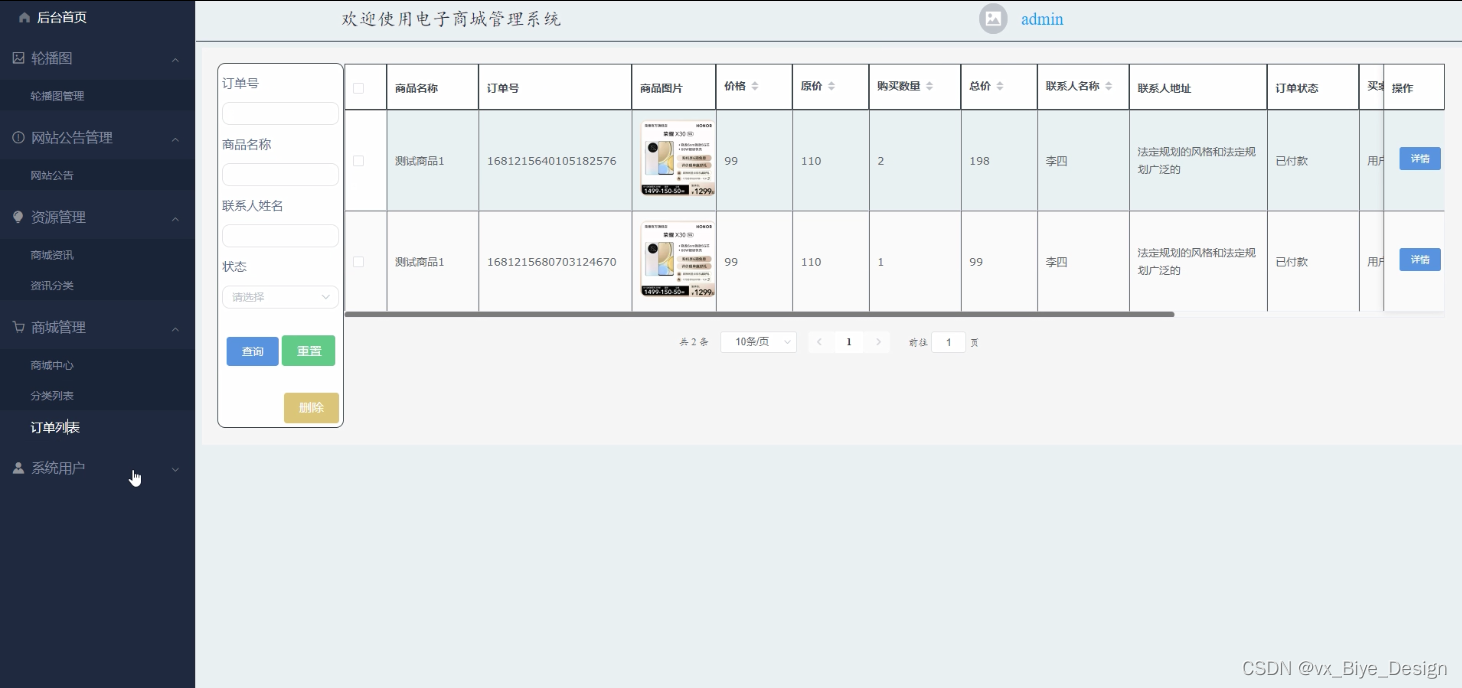Sort by 总价 column arrows
Screen dimensions: 1462x688
(1000, 87)
